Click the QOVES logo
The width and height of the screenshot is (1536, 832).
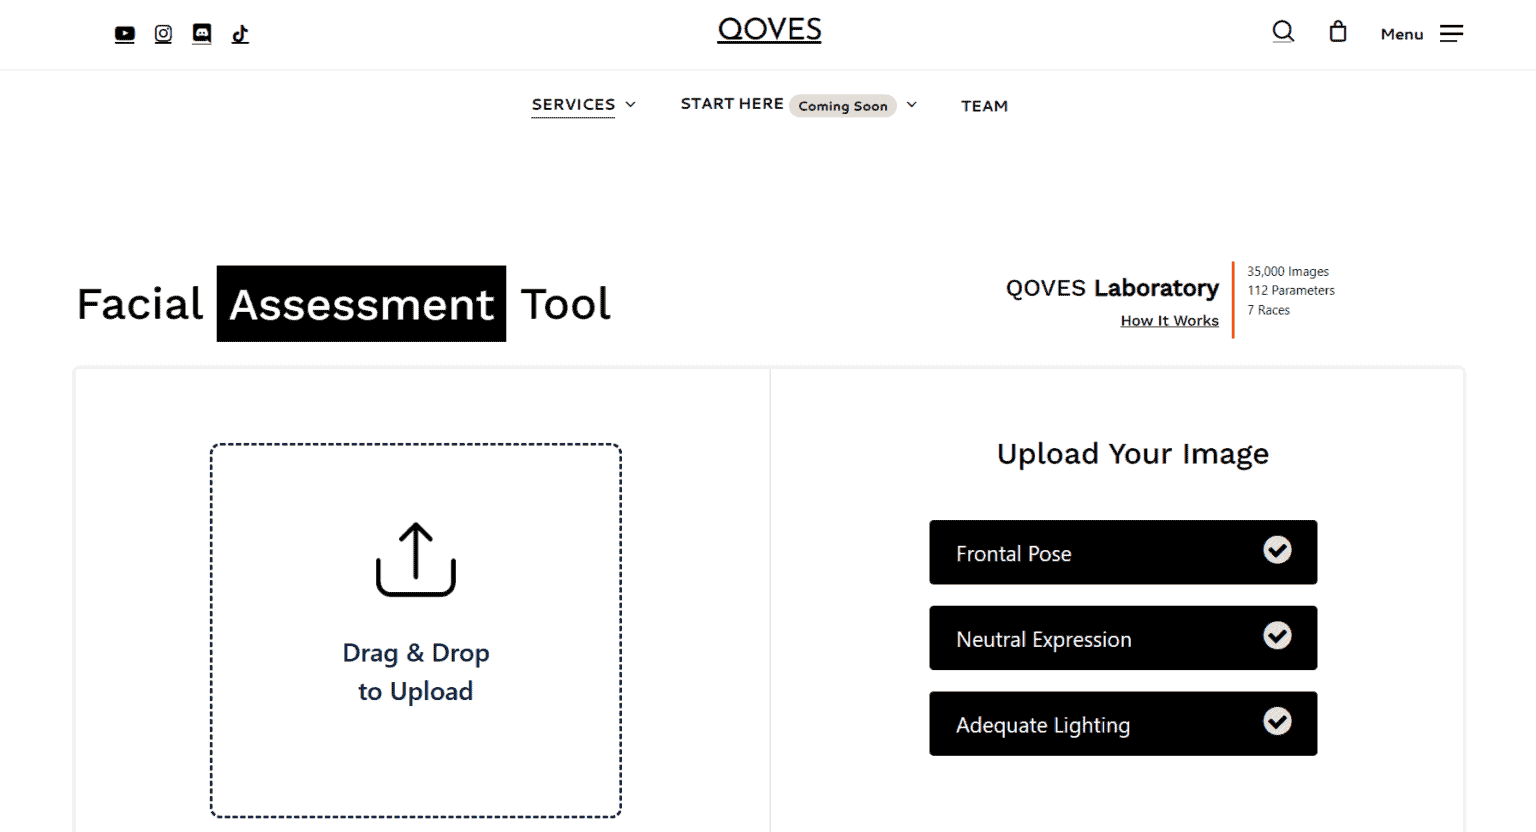coord(769,30)
